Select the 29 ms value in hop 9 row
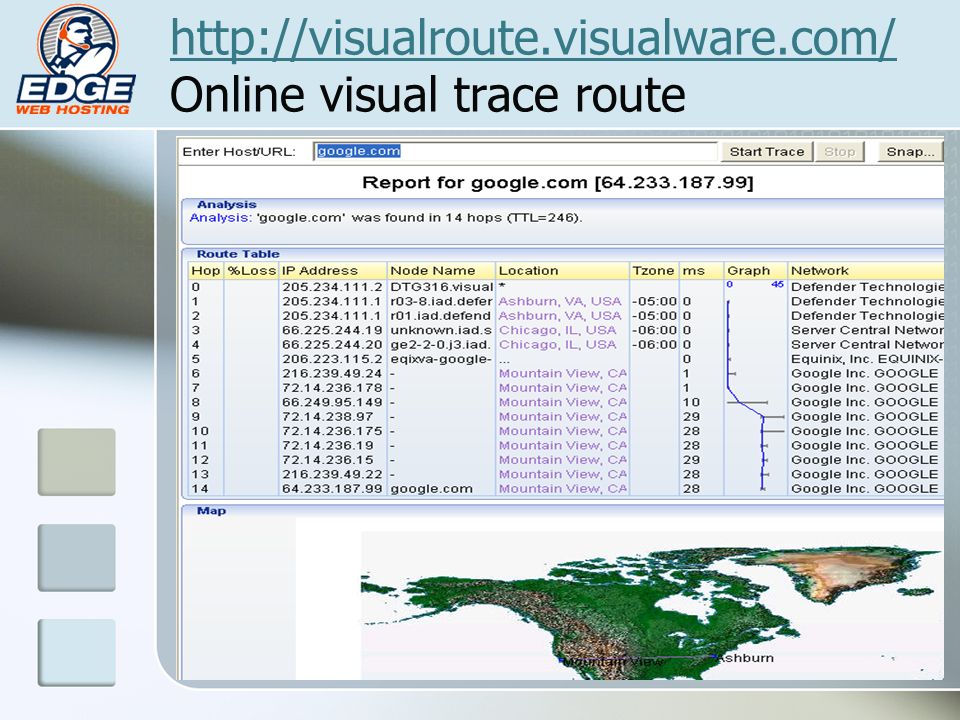 coord(691,416)
